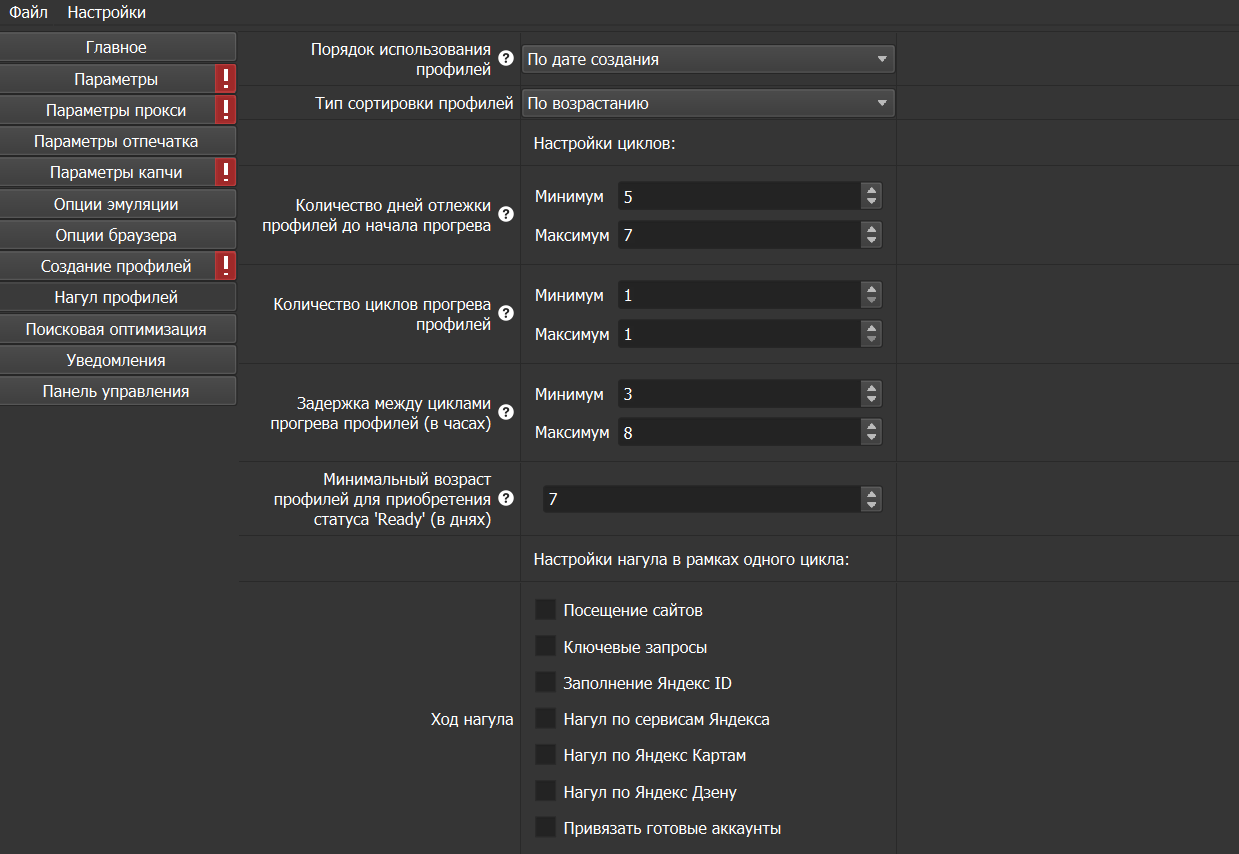1239x854 pixels.
Task: Click help icon for 'Минимальный возраст профилей'
Action: [x=505, y=498]
